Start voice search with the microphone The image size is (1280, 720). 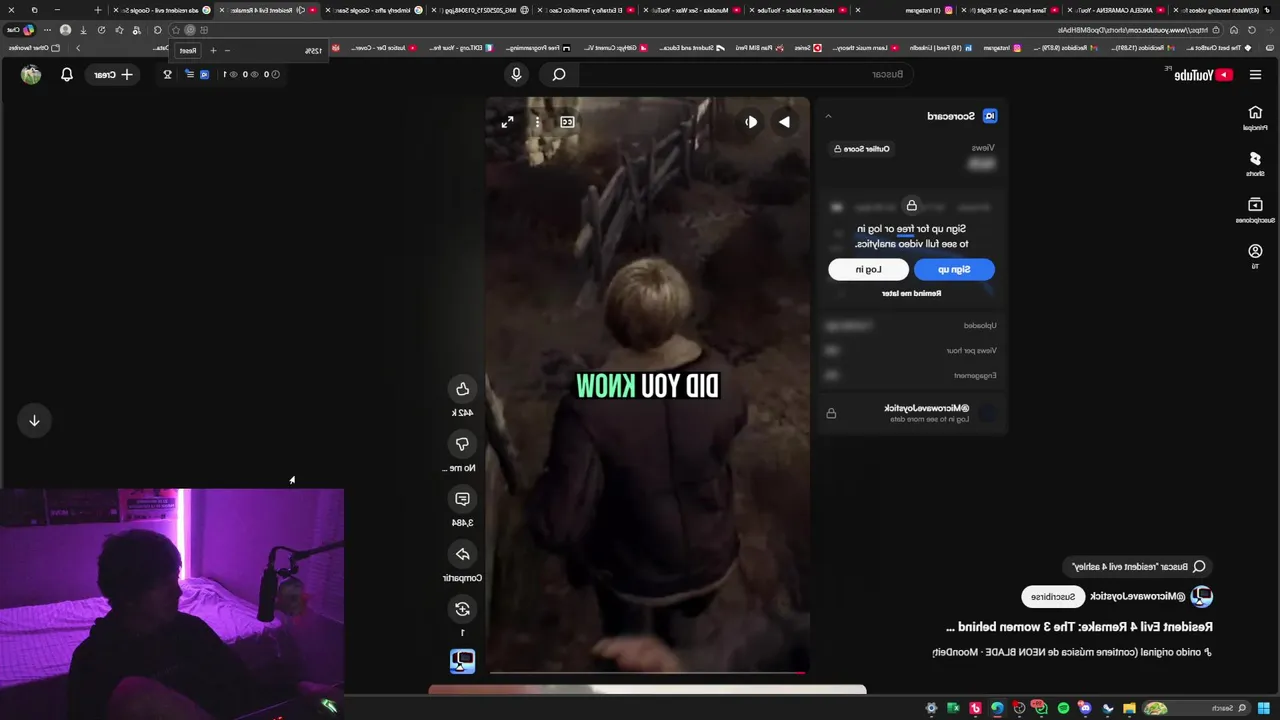coord(516,74)
